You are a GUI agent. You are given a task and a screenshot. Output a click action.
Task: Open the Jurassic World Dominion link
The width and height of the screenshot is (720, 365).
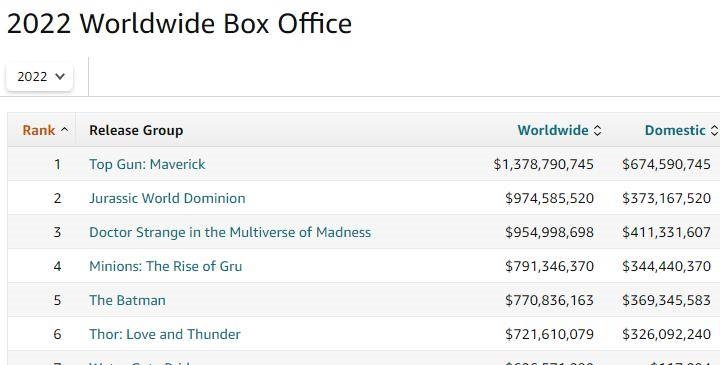coord(167,198)
